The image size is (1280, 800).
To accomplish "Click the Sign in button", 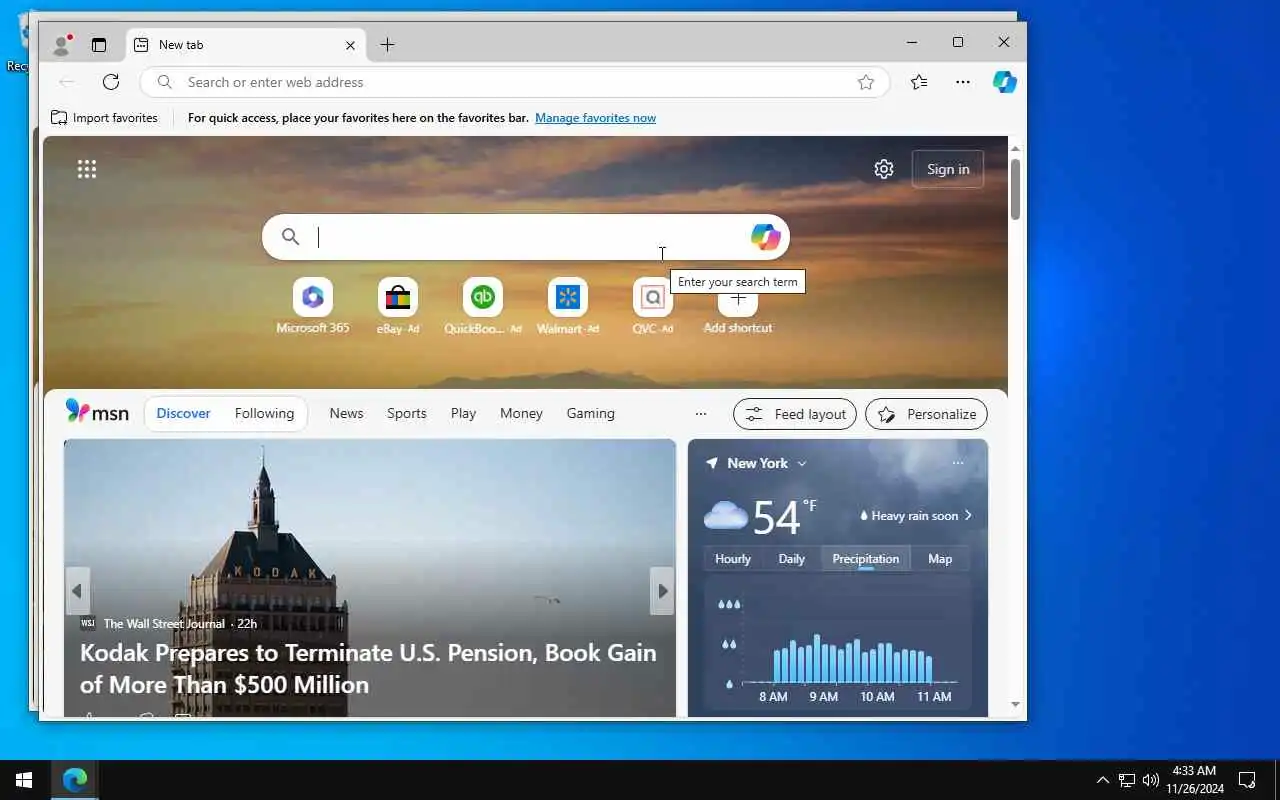I will (948, 169).
